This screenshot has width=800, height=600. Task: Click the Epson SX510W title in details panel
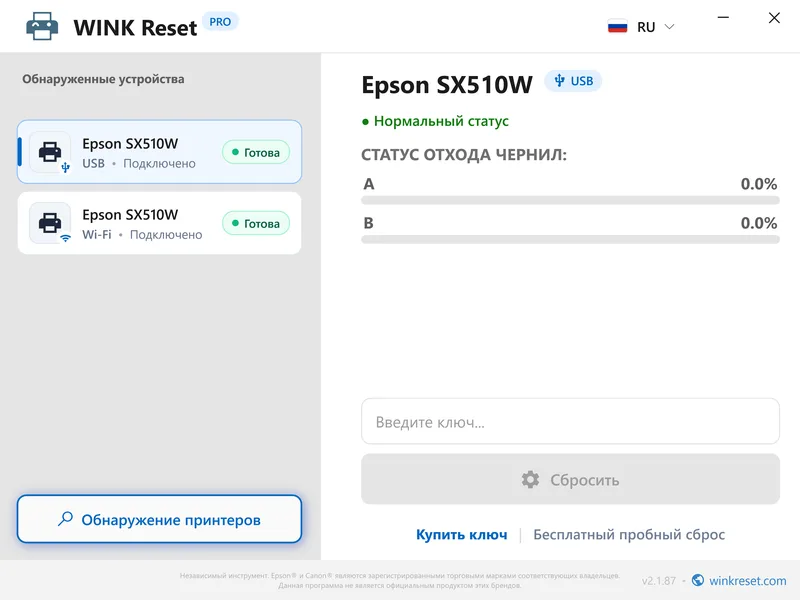click(x=447, y=84)
